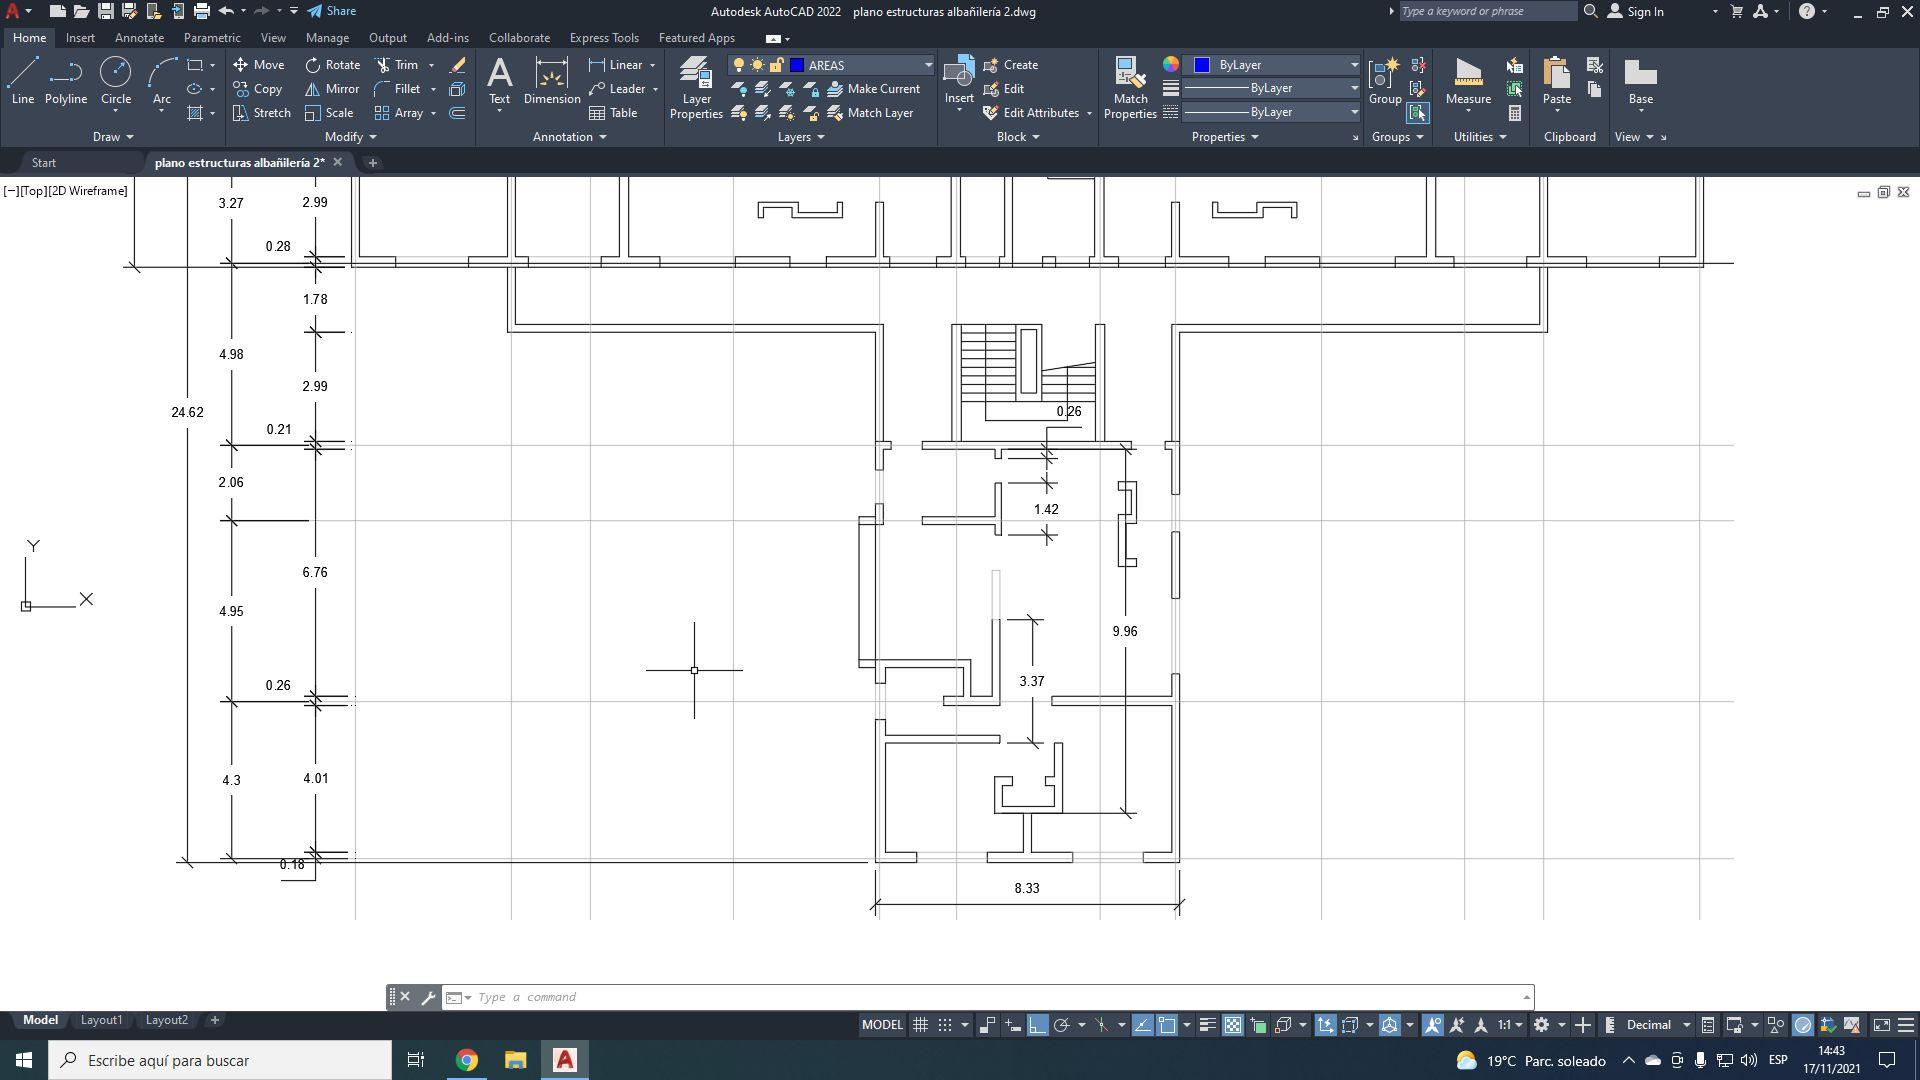Open the AREAS layer dropdown
This screenshot has width=1920, height=1080.
click(928, 65)
